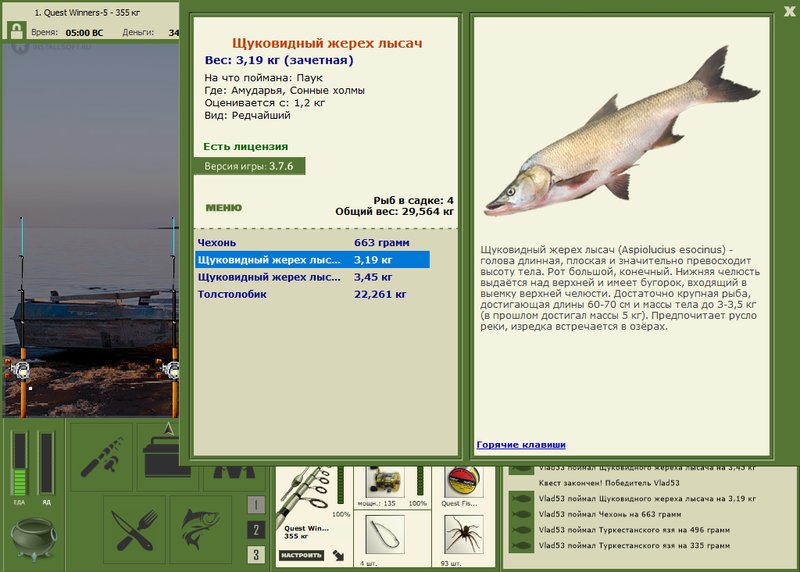Switch to tackle slot 1
The width and height of the screenshot is (800, 572).
pyautogui.click(x=256, y=505)
